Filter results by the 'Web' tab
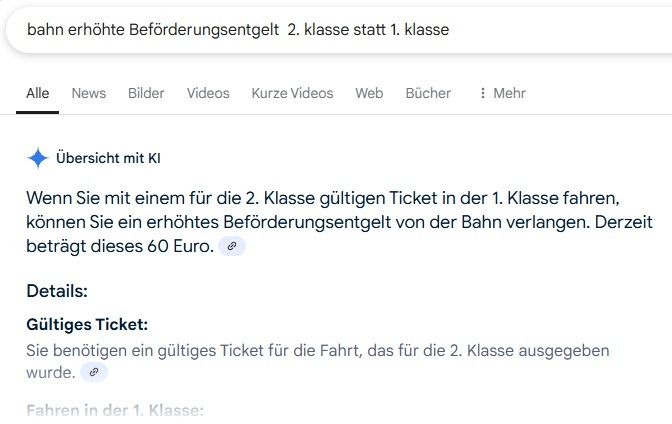The height and width of the screenshot is (424, 672). (369, 93)
